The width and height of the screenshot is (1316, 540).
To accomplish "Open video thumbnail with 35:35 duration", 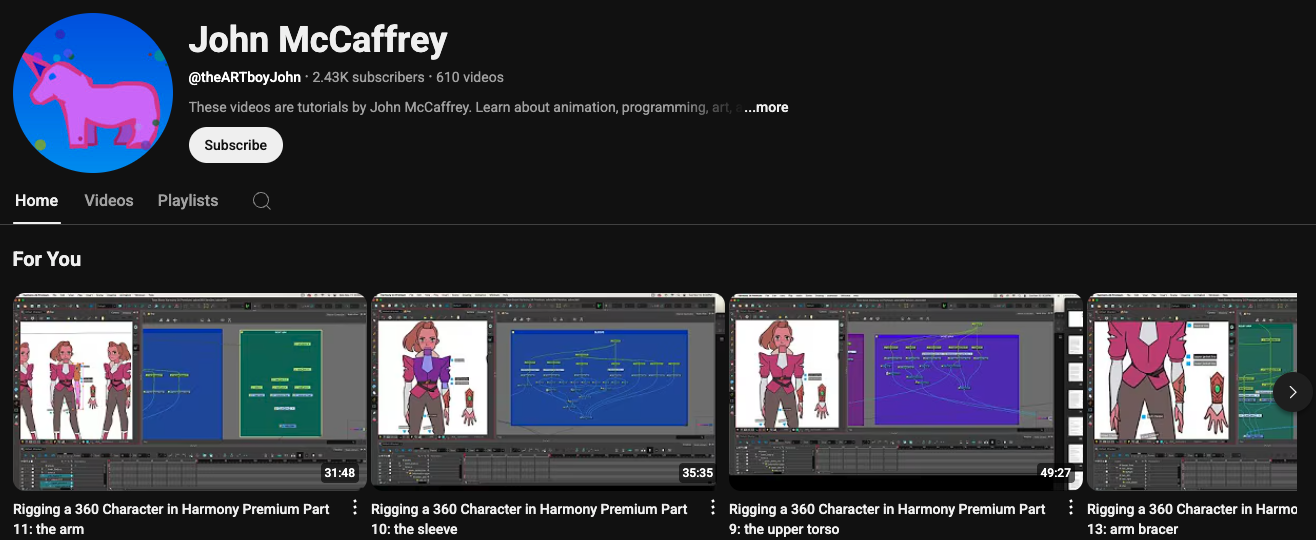I will (548, 392).
